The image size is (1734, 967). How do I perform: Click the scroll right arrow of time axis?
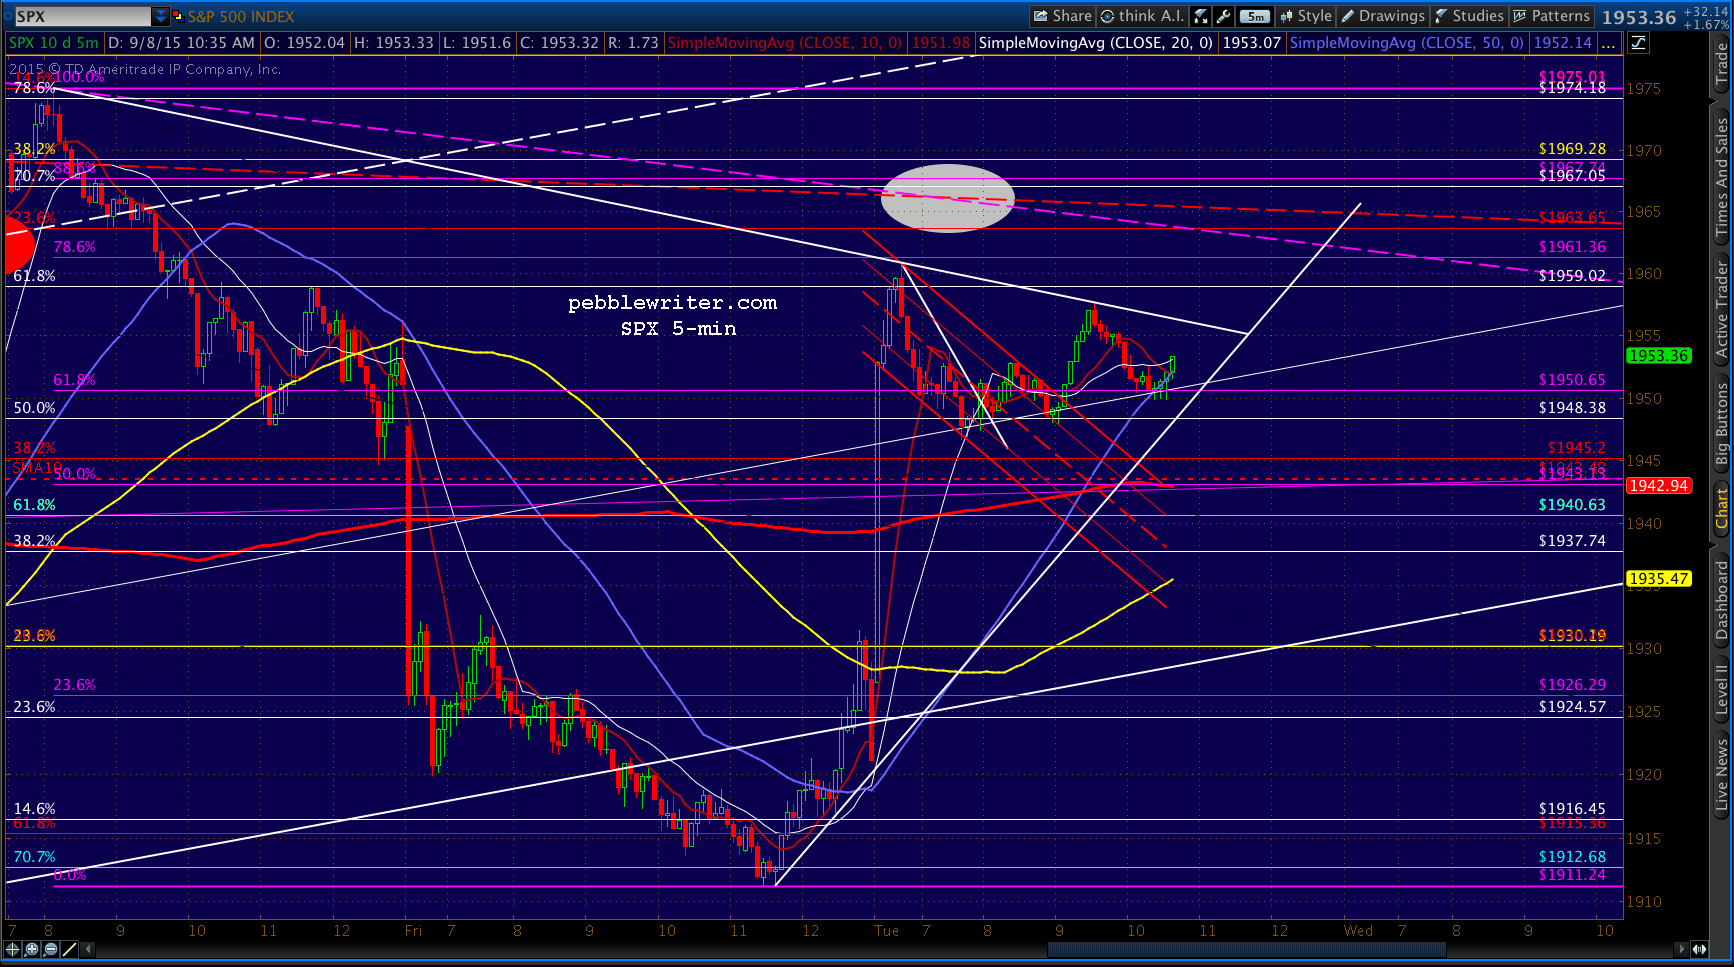coord(1682,949)
